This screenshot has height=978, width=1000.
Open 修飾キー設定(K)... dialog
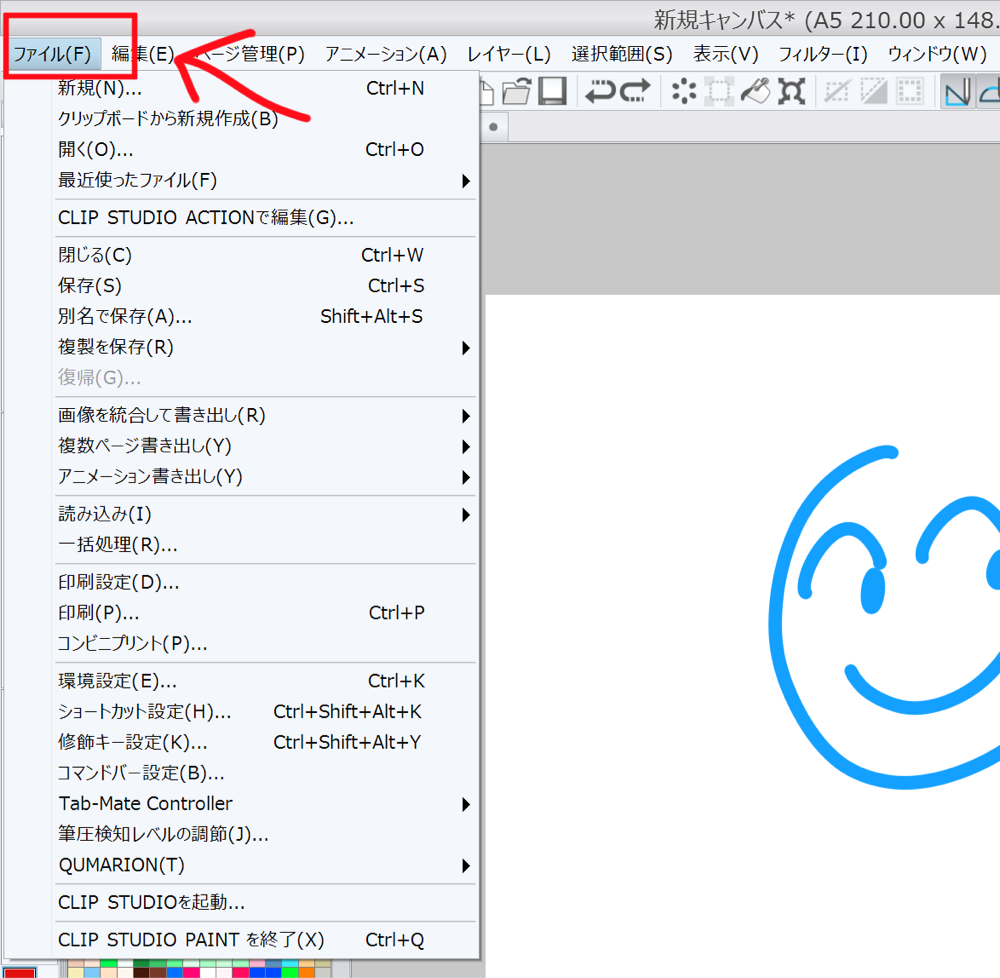coord(266,742)
